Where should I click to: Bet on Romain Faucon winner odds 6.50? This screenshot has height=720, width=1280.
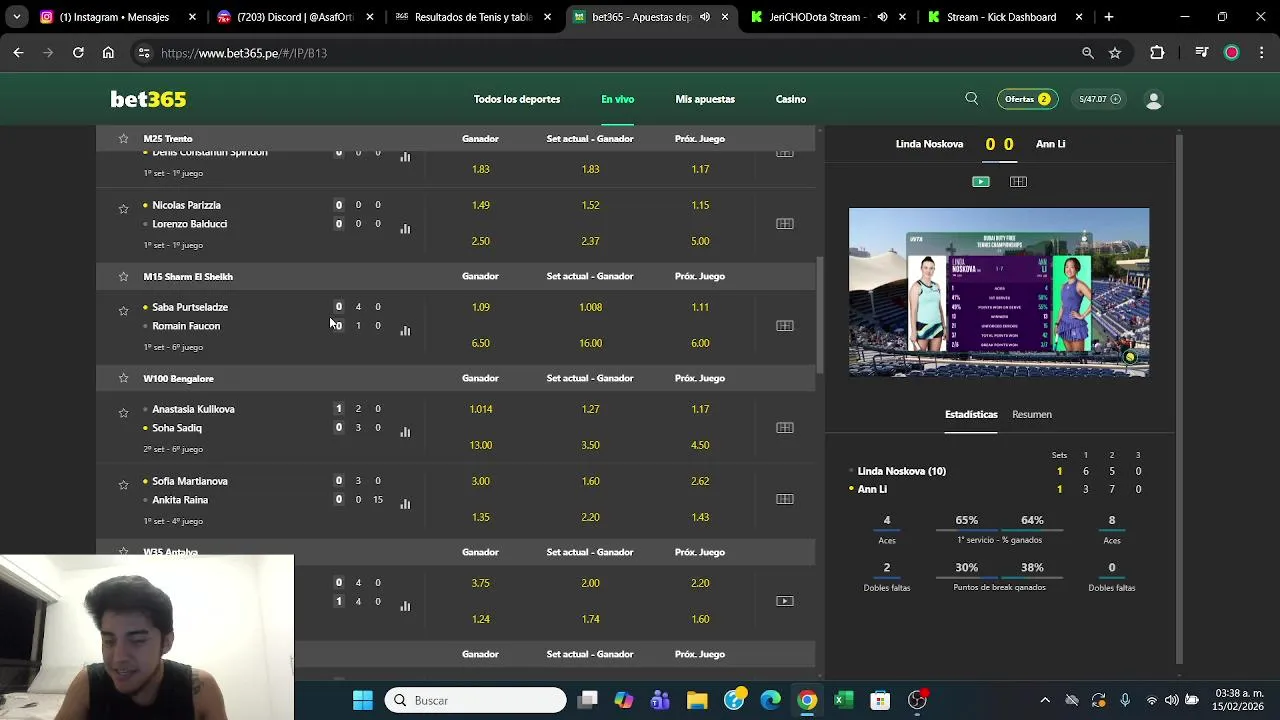(x=481, y=343)
